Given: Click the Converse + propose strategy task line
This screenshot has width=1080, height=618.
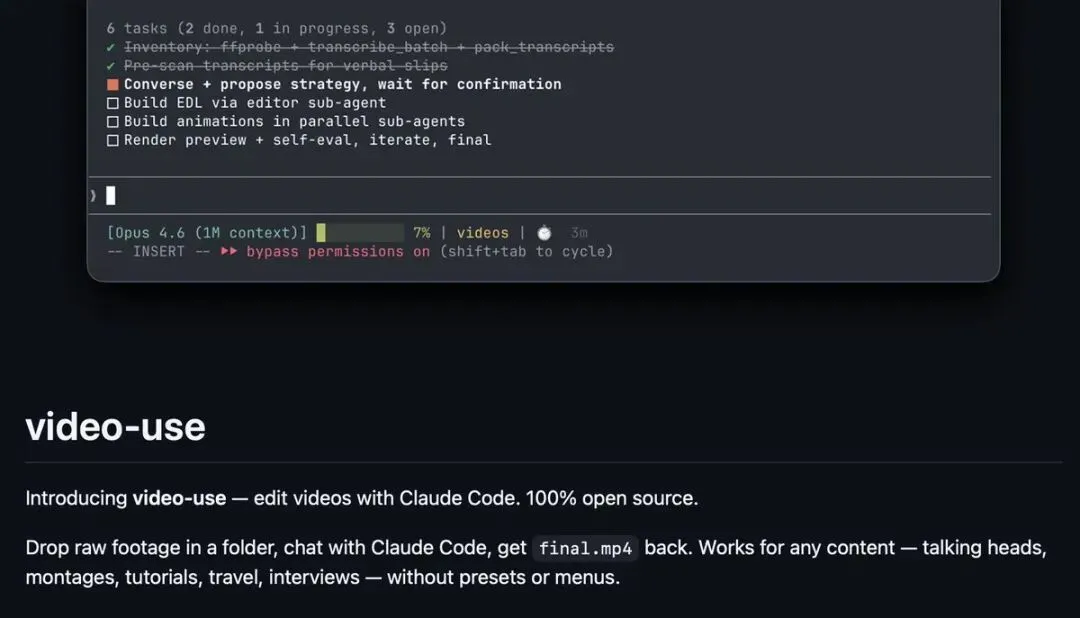Looking at the screenshot, I should pyautogui.click(x=342, y=85).
